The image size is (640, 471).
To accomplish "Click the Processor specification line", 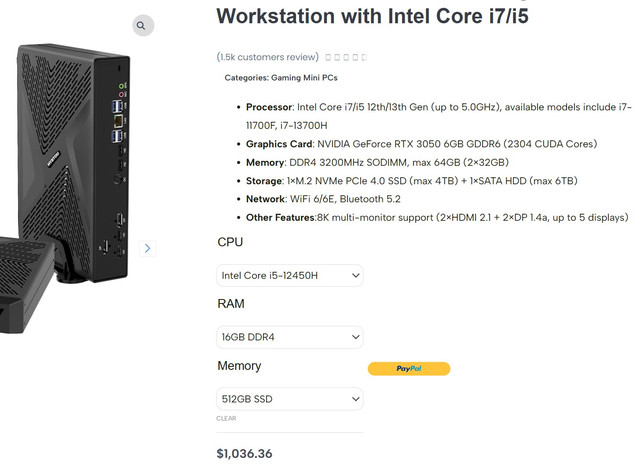I will tap(438, 116).
